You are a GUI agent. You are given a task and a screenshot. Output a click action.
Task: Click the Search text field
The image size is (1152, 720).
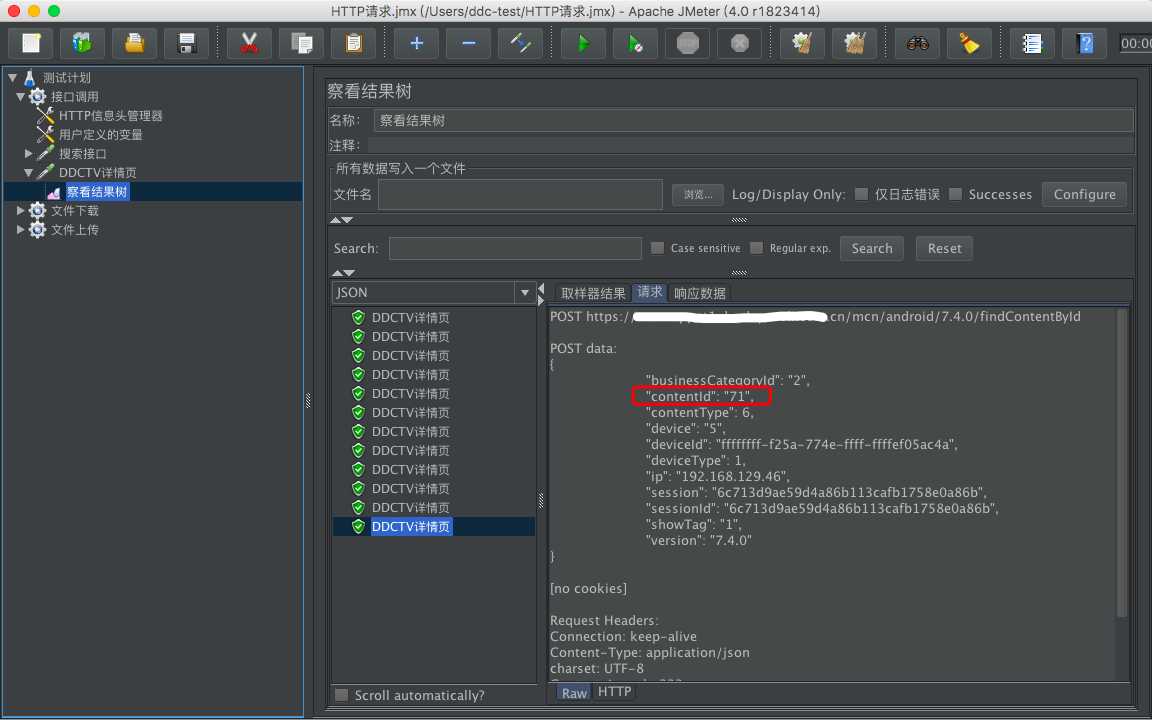coord(515,248)
